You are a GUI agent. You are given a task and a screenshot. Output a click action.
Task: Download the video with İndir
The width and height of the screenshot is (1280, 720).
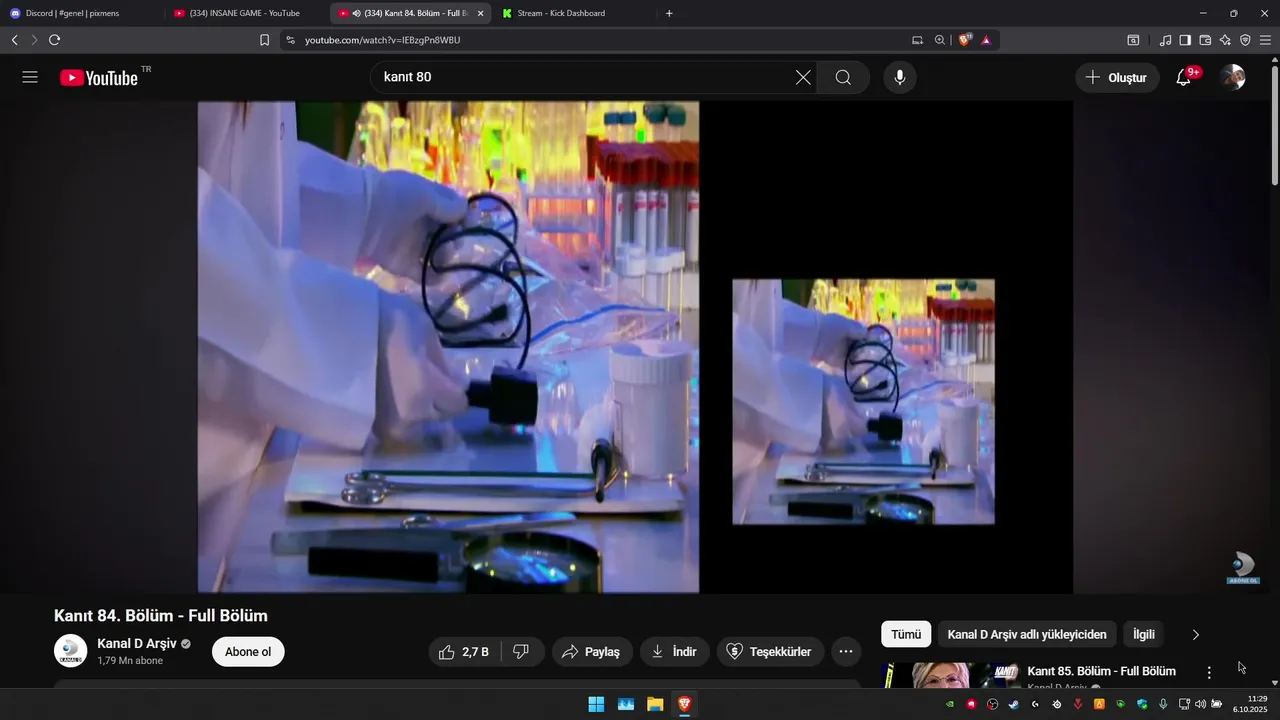(675, 652)
